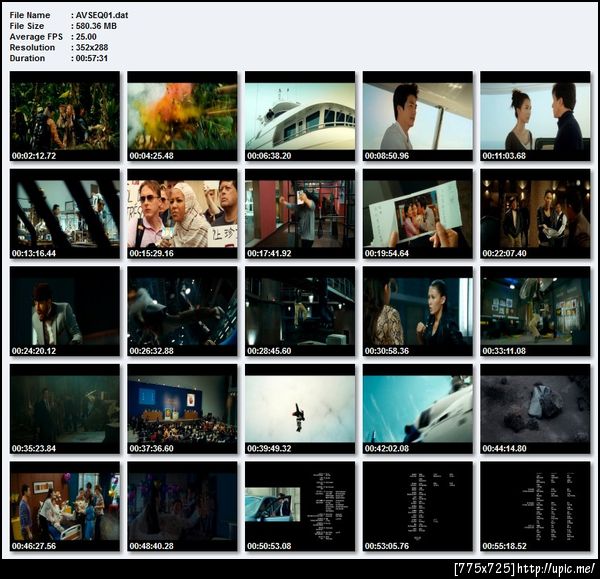Select the yacht thumbnail at 00:06:38.20
This screenshot has height=579, width=600.
pyautogui.click(x=300, y=116)
